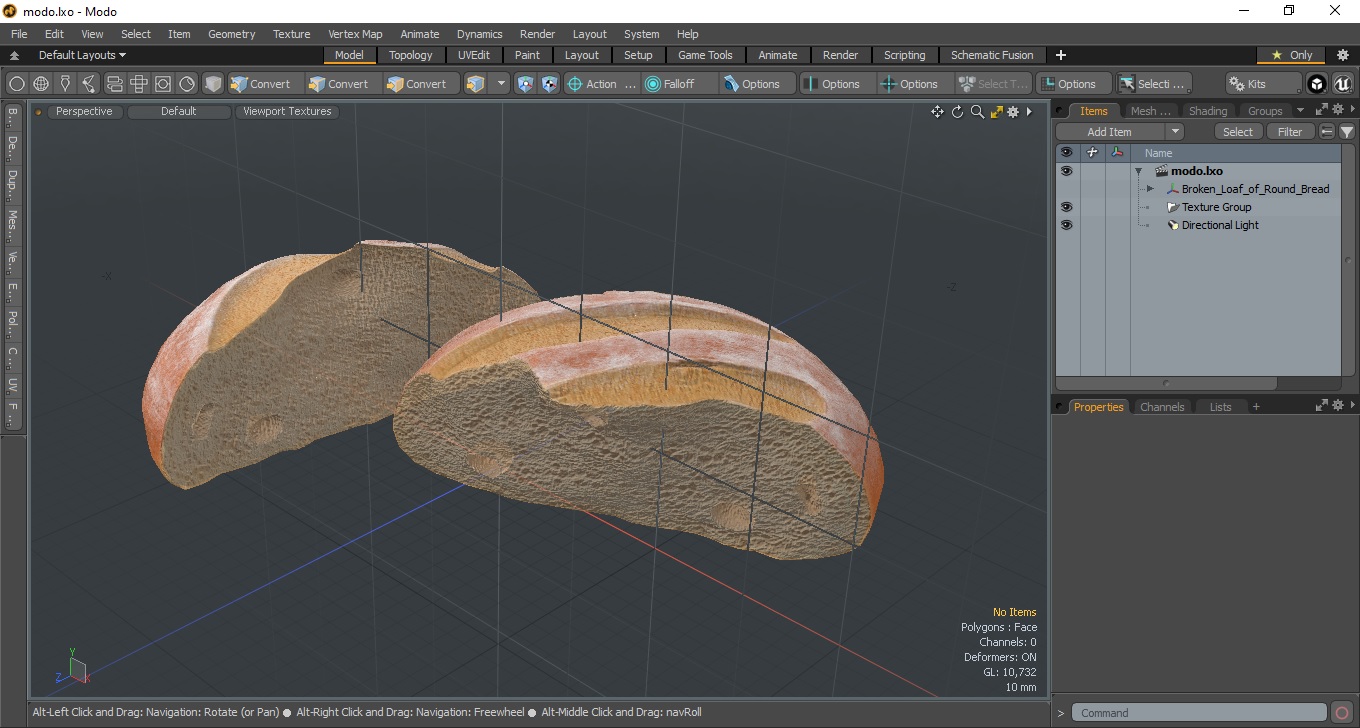Toggle visibility eye for Texture Group

(1066, 207)
